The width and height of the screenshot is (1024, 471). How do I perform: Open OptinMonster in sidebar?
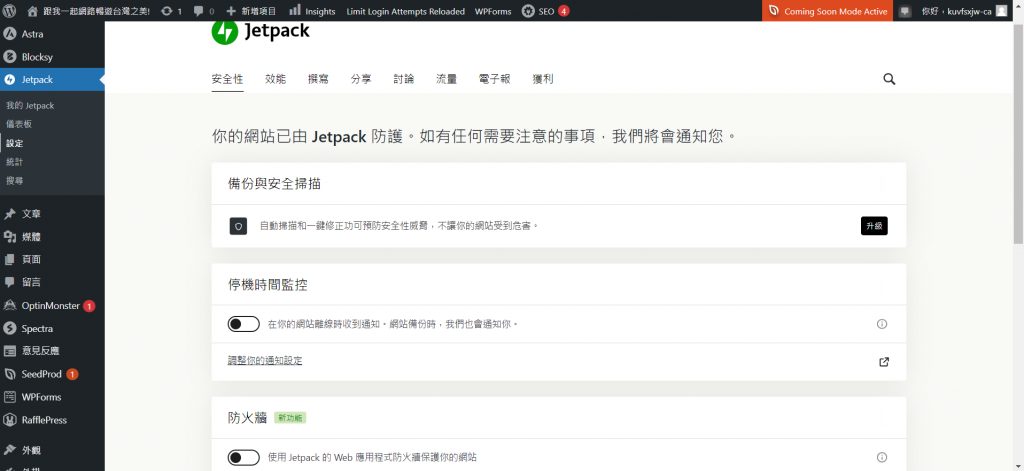tap(52, 306)
